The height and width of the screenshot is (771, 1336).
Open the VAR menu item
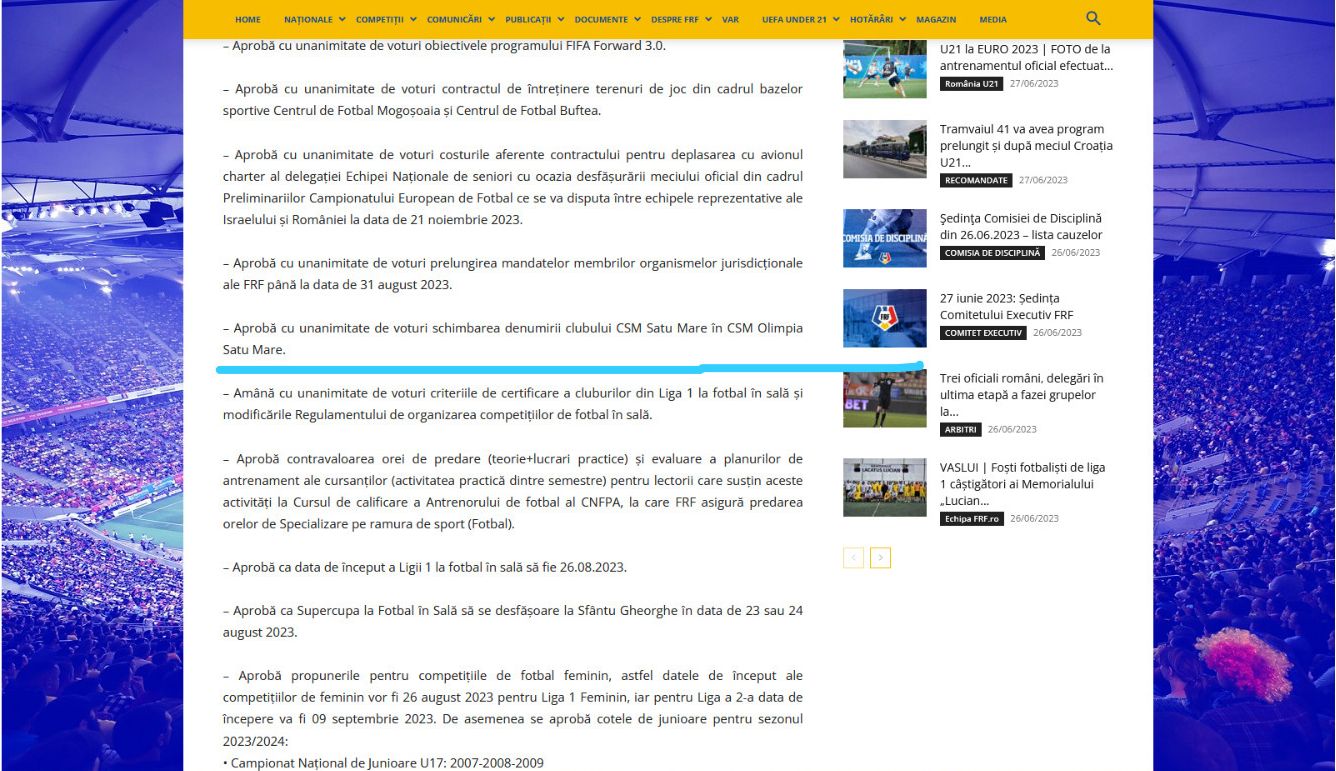(x=730, y=20)
